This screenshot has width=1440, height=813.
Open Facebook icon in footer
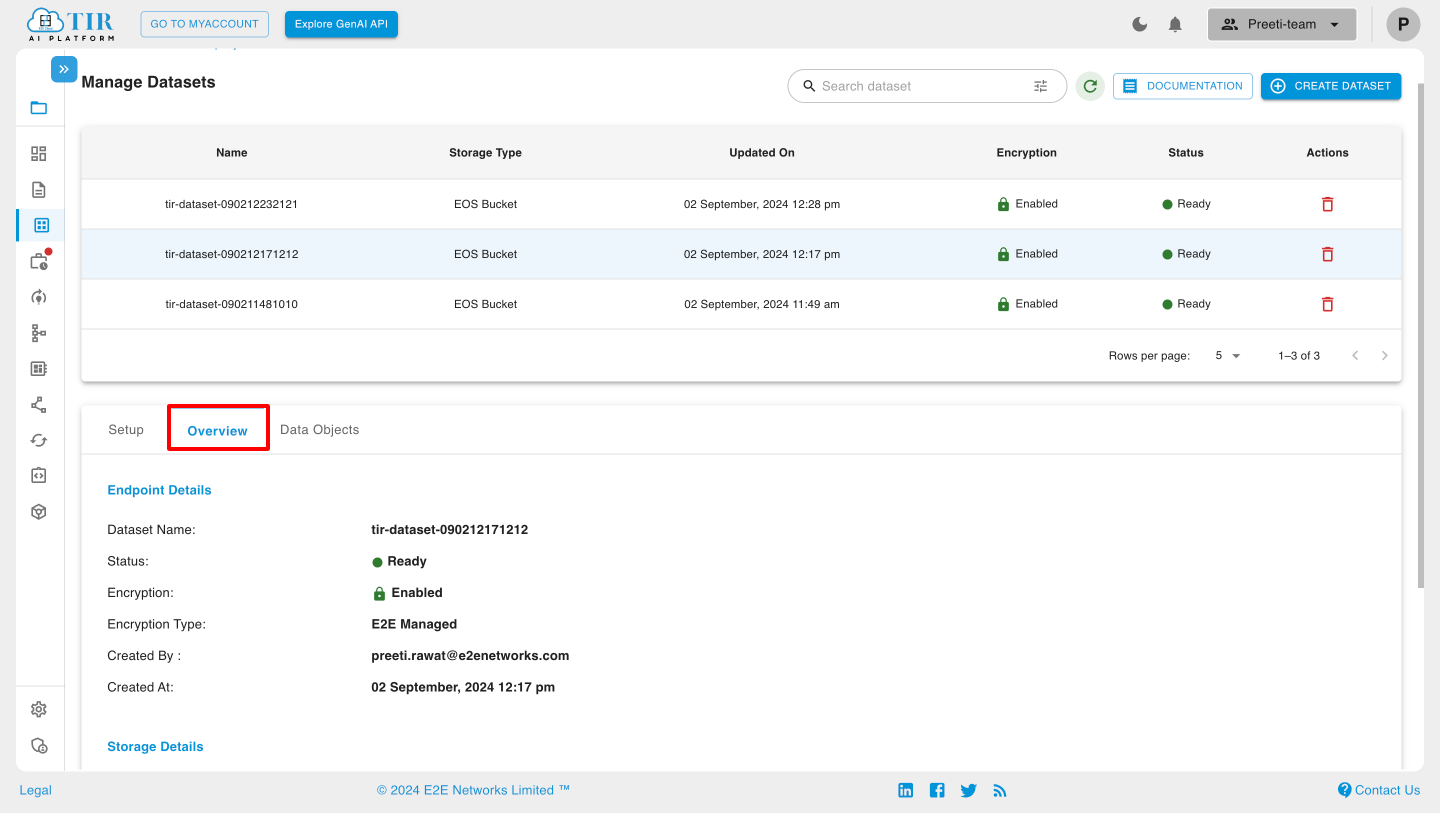click(937, 790)
